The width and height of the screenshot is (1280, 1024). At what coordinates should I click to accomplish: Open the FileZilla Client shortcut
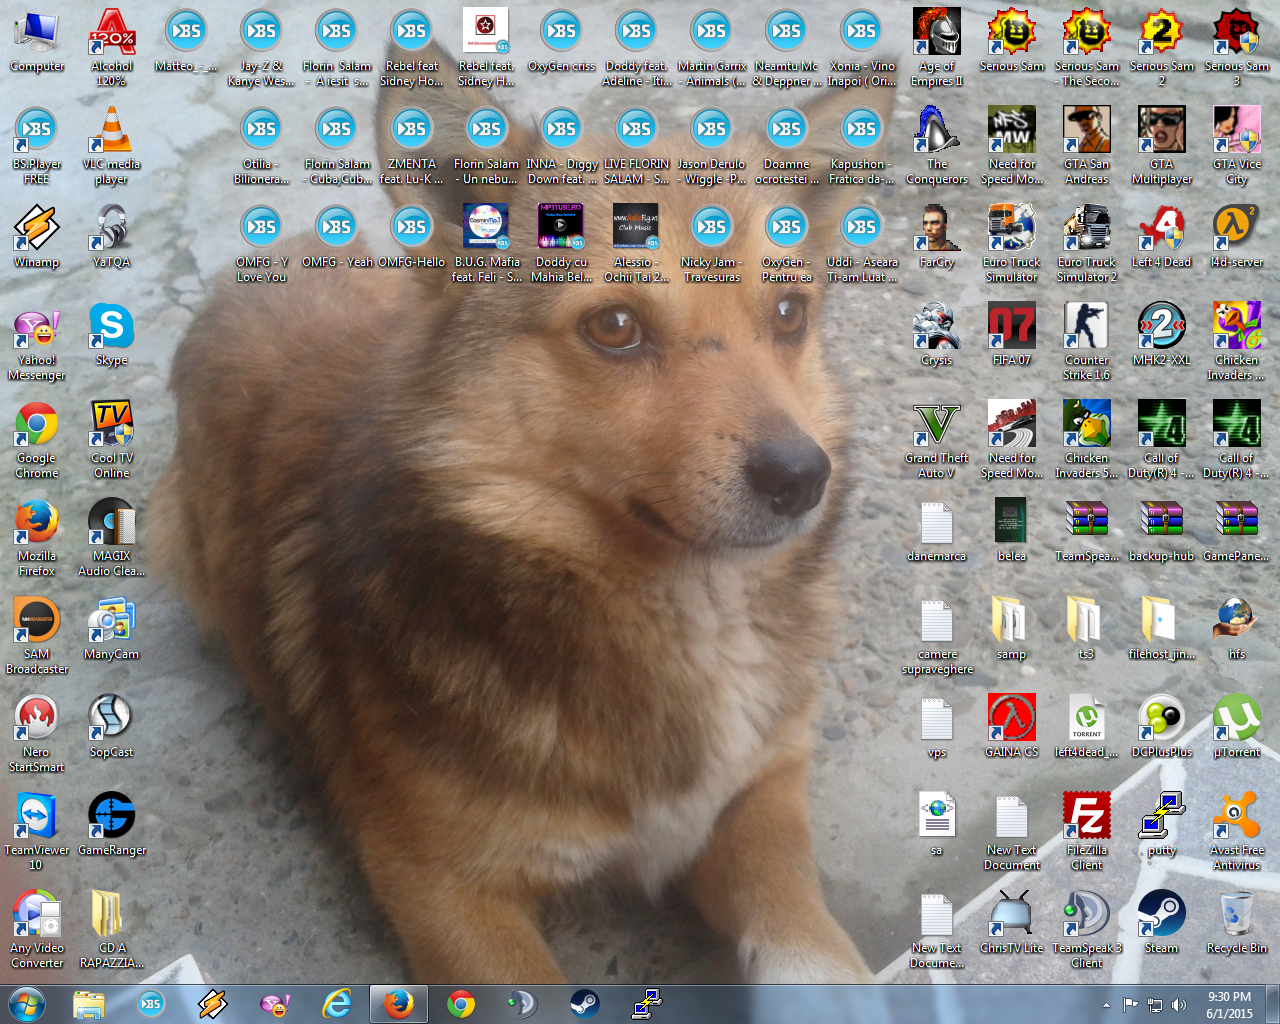pyautogui.click(x=1086, y=818)
